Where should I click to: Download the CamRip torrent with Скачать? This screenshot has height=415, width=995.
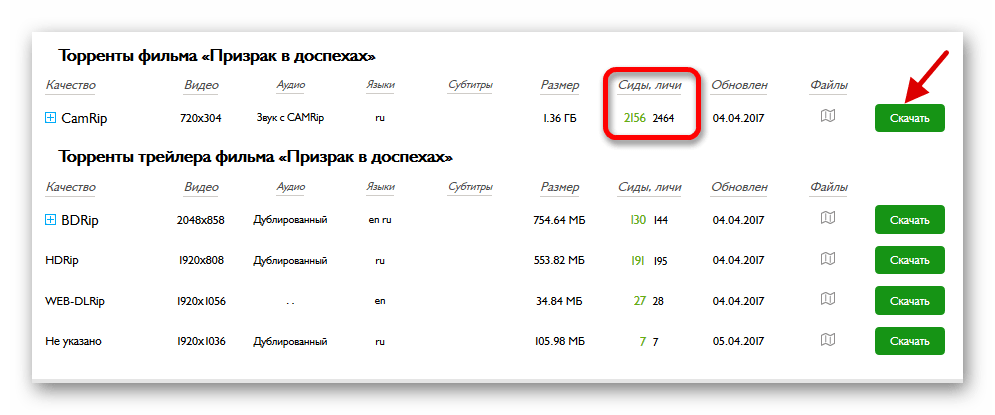tap(909, 118)
